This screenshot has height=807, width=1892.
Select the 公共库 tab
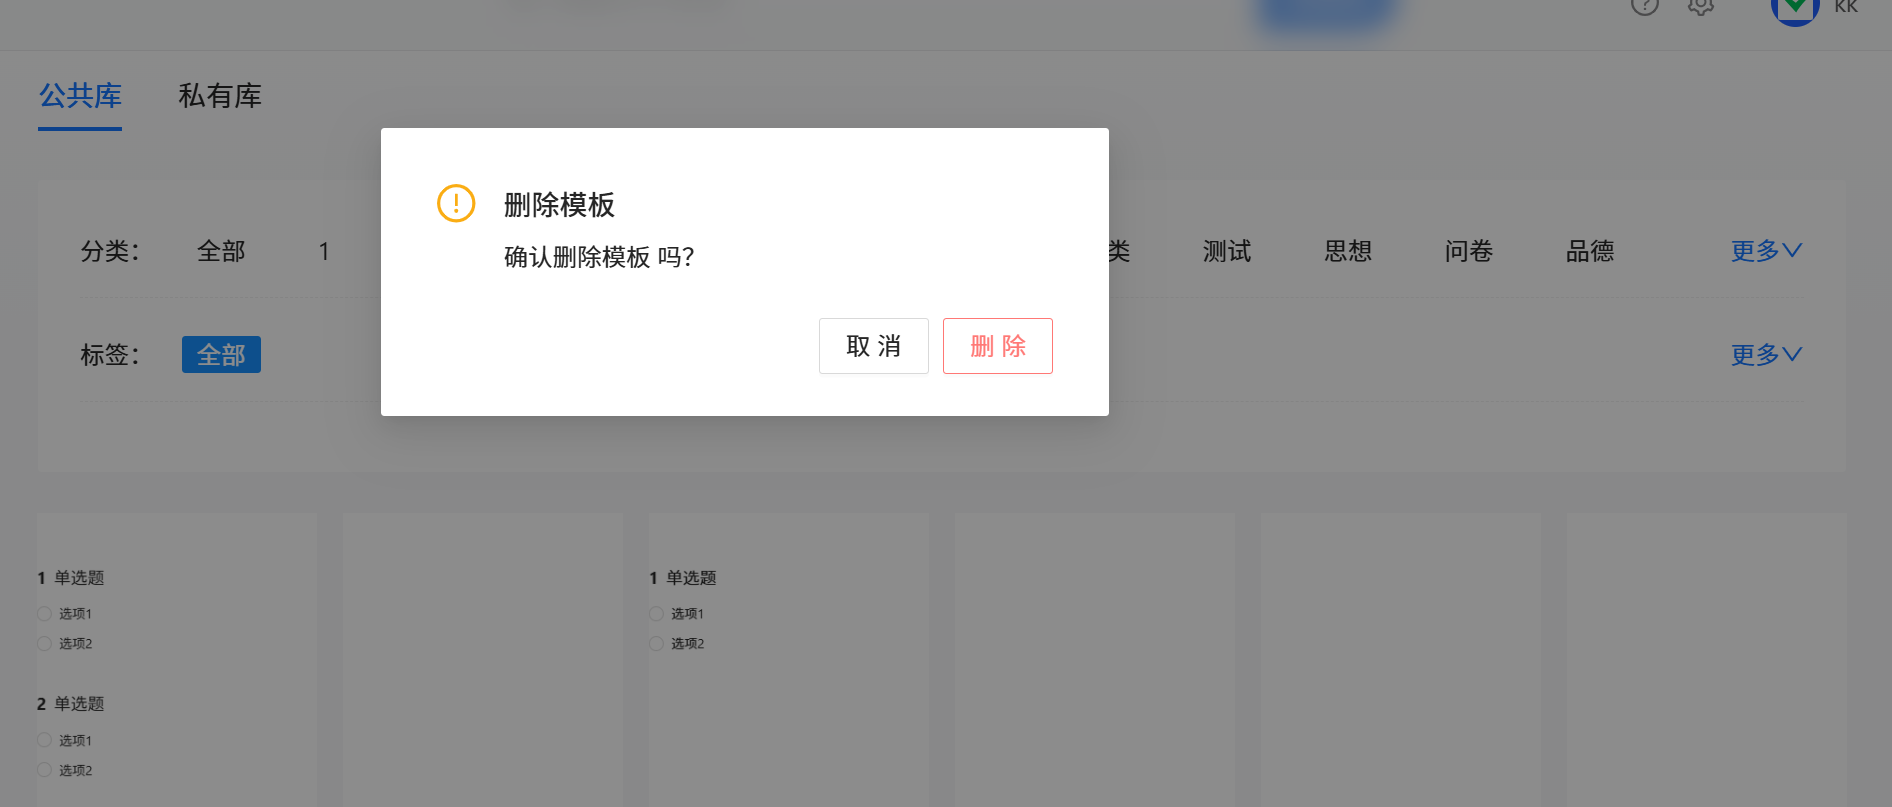tap(80, 96)
